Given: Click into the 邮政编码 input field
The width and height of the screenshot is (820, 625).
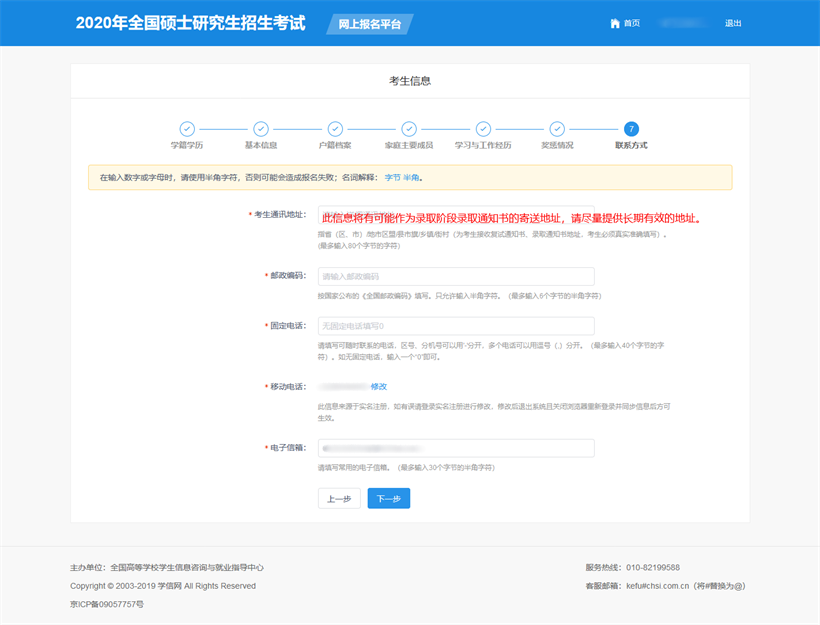Looking at the screenshot, I should coord(456,276).
